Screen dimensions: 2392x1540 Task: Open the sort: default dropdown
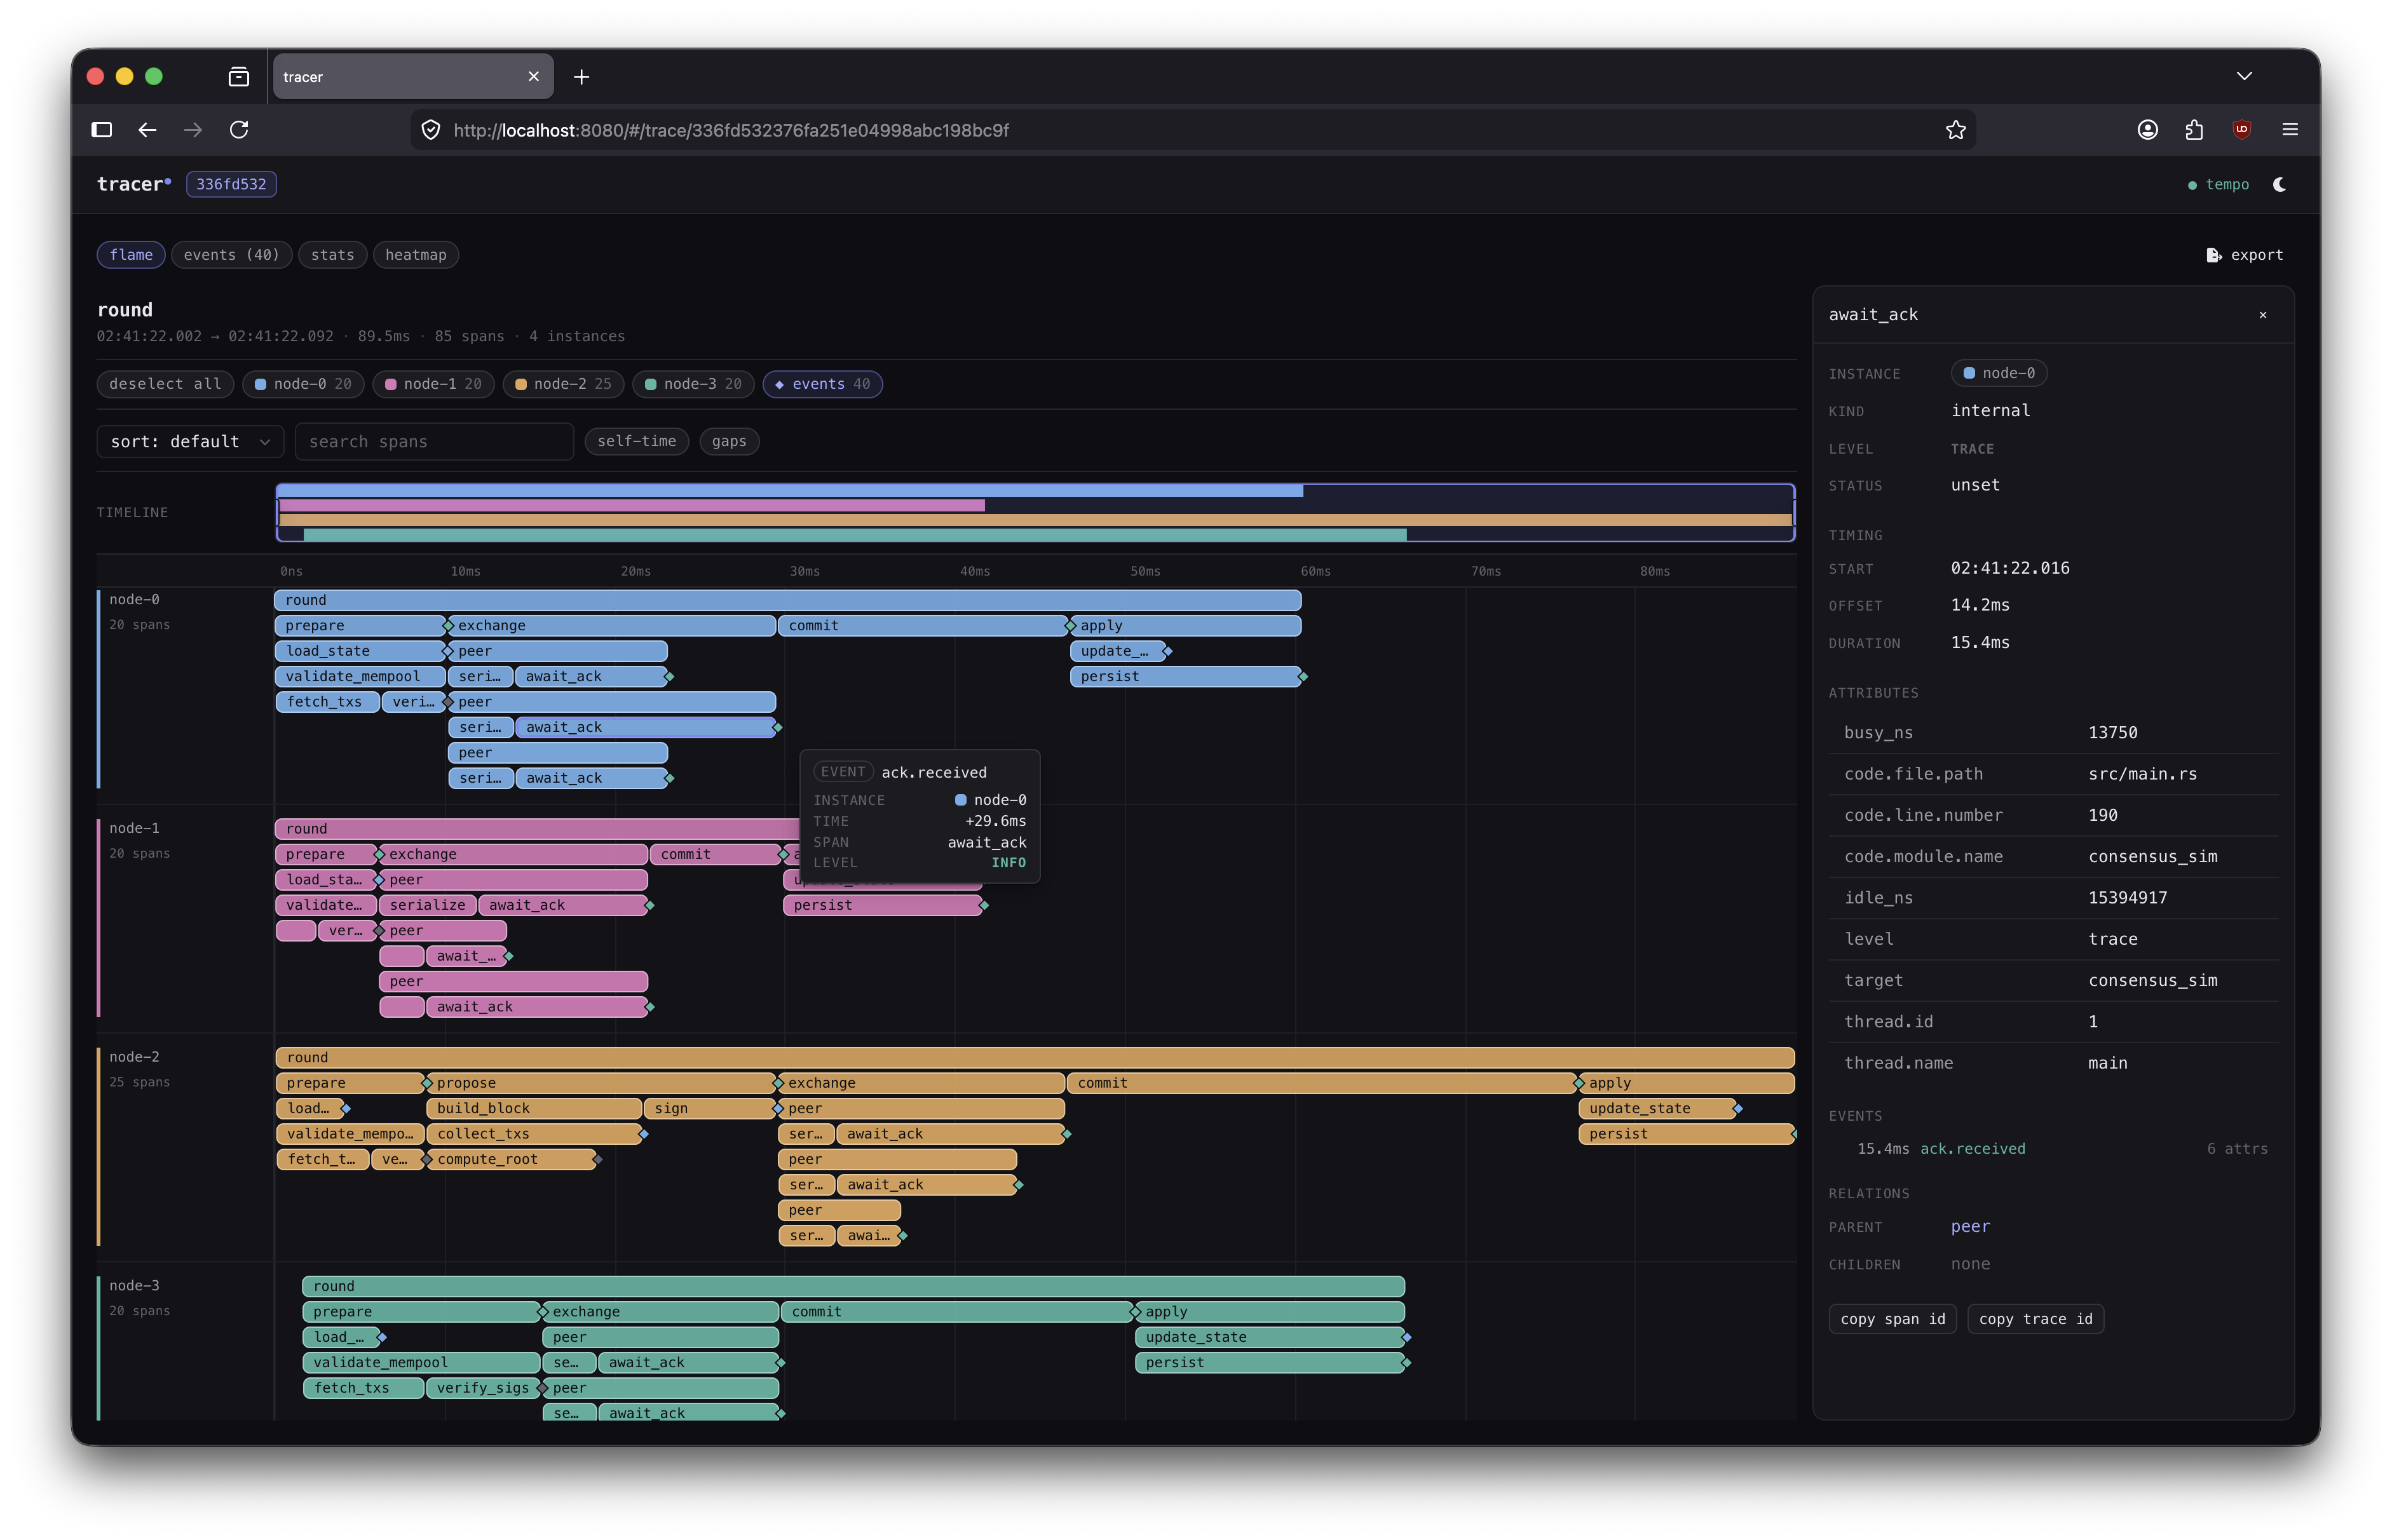click(190, 441)
